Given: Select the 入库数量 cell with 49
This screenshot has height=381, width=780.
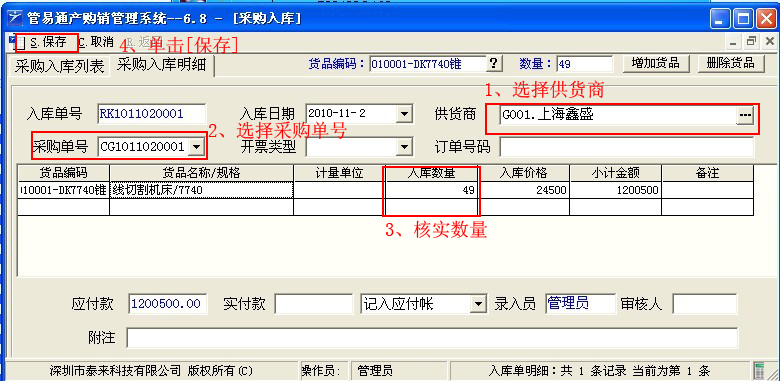Looking at the screenshot, I should 431,190.
